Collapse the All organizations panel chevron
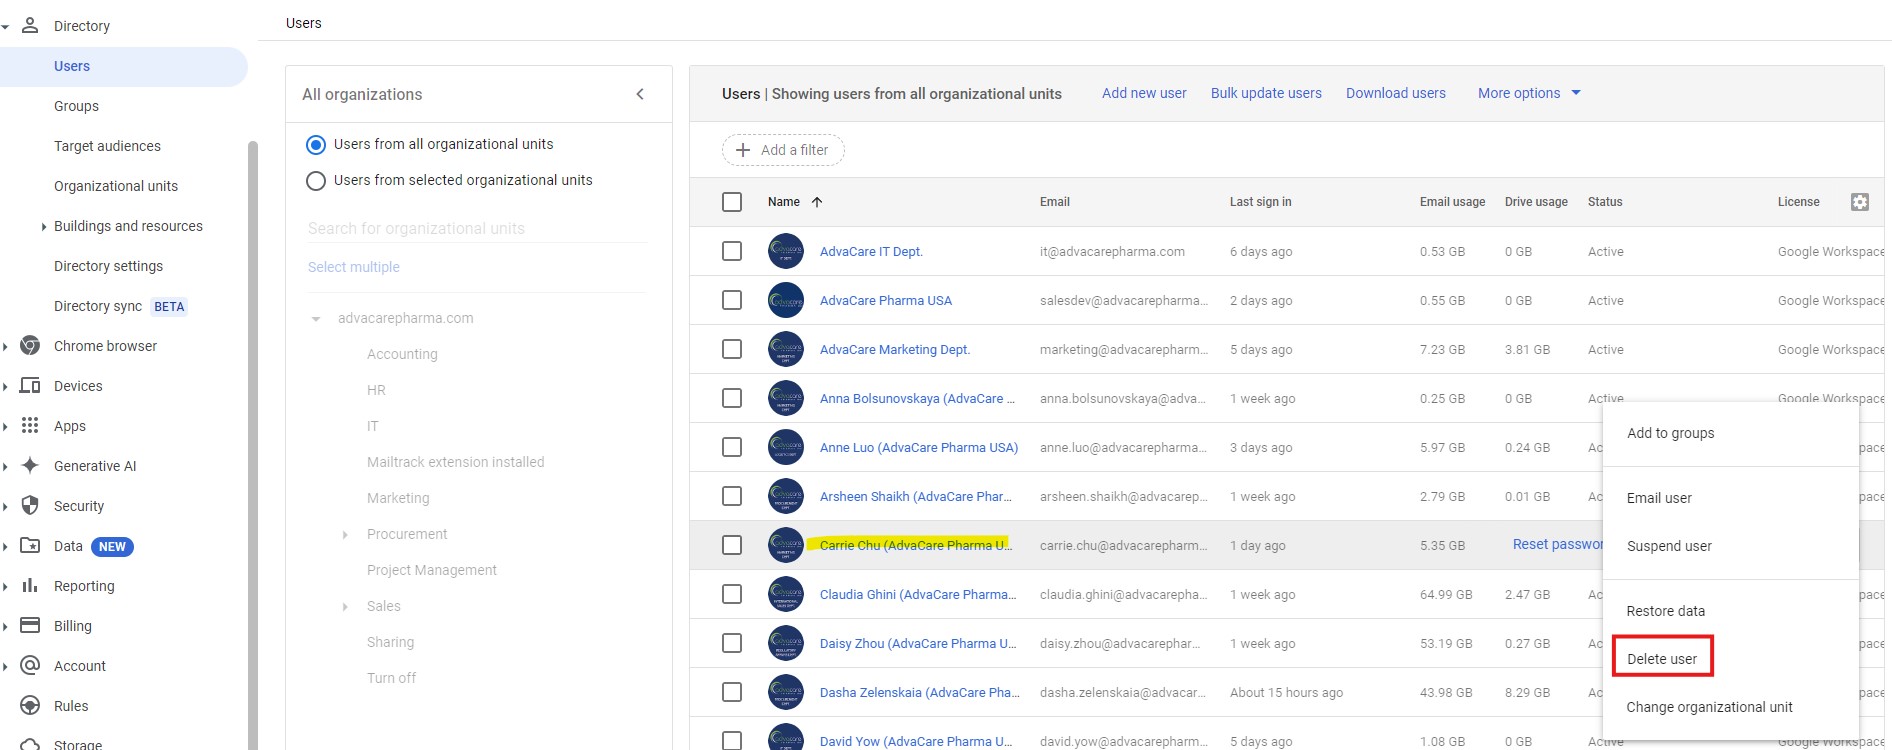 tap(640, 94)
